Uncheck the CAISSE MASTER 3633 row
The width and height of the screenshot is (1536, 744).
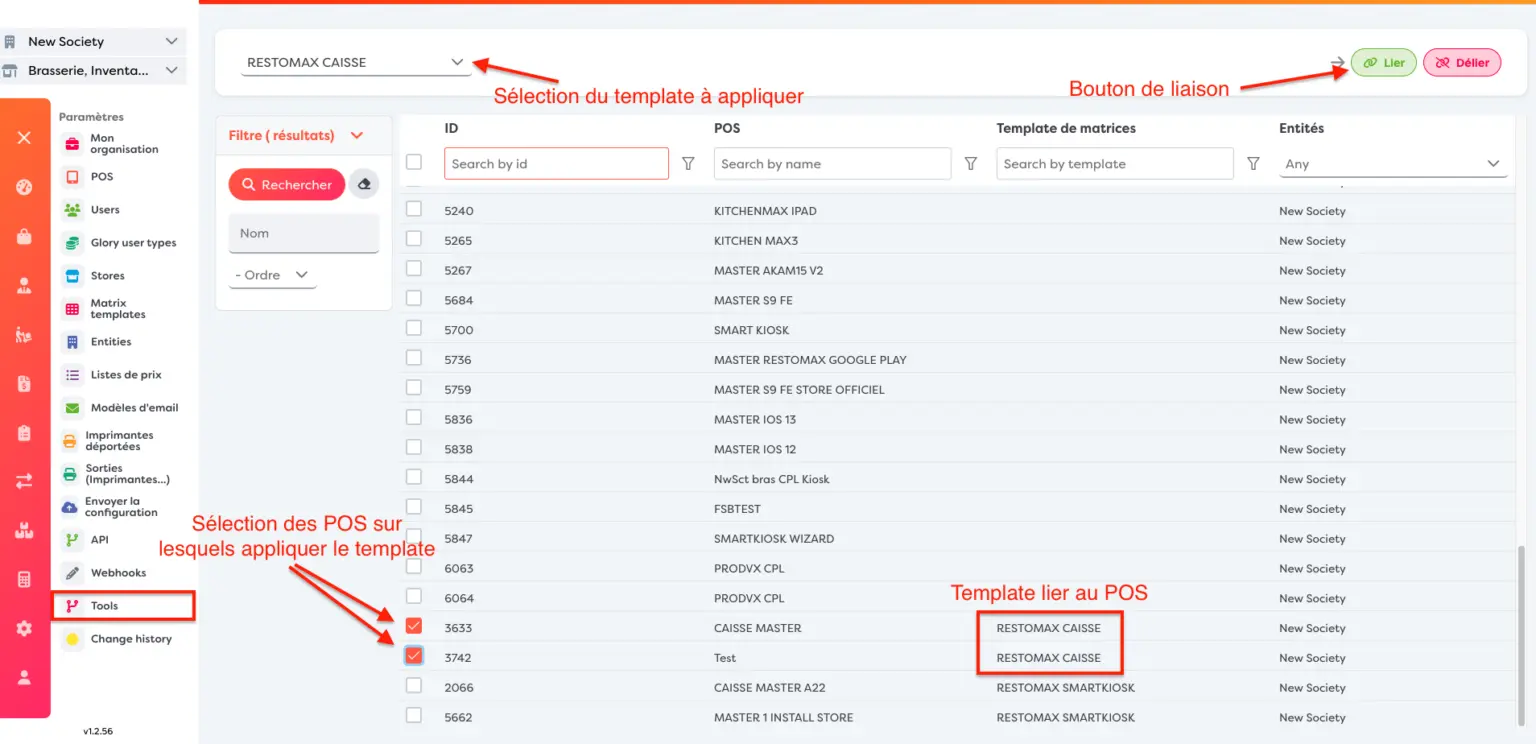pos(414,626)
